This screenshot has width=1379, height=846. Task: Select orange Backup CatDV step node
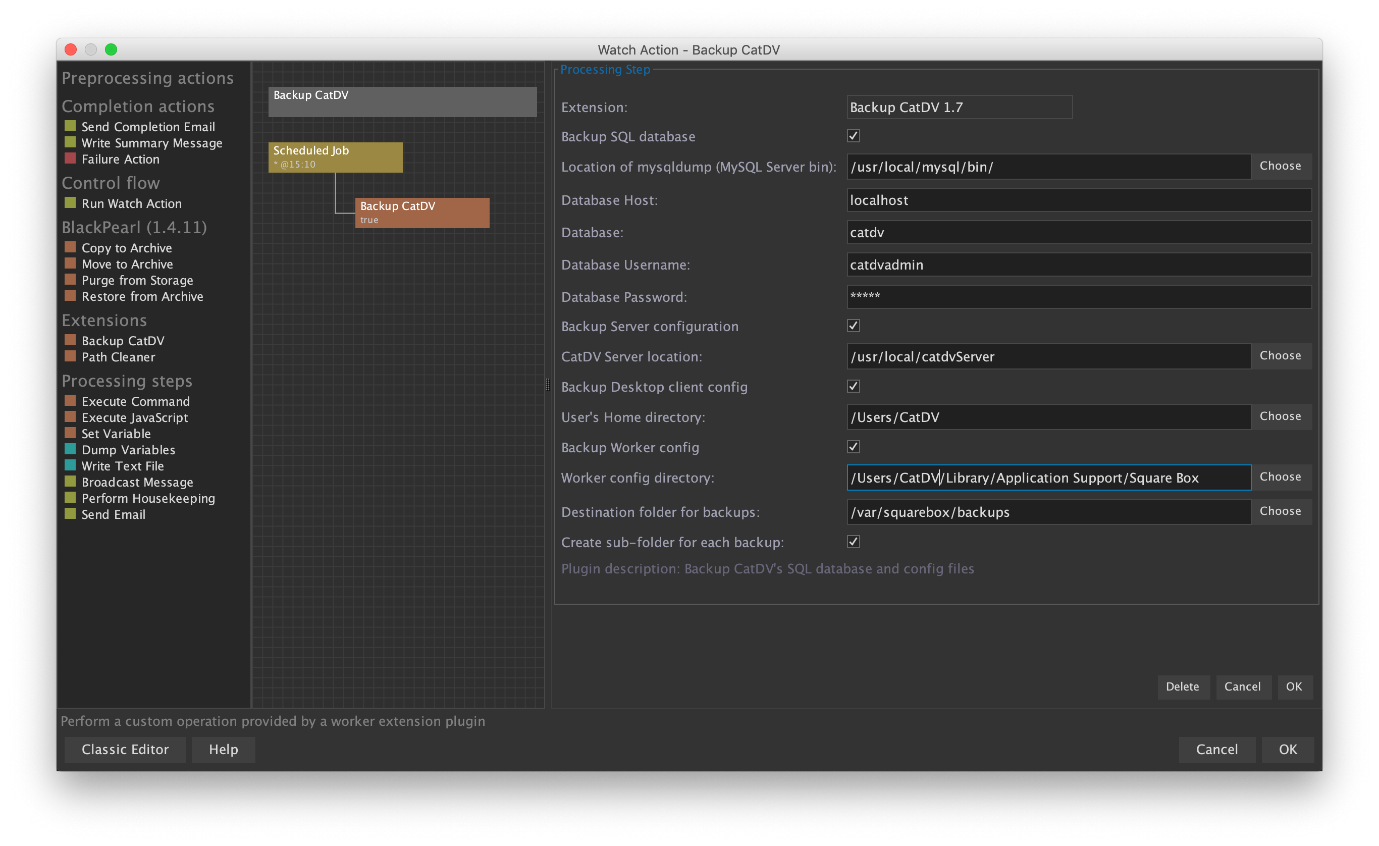(422, 213)
